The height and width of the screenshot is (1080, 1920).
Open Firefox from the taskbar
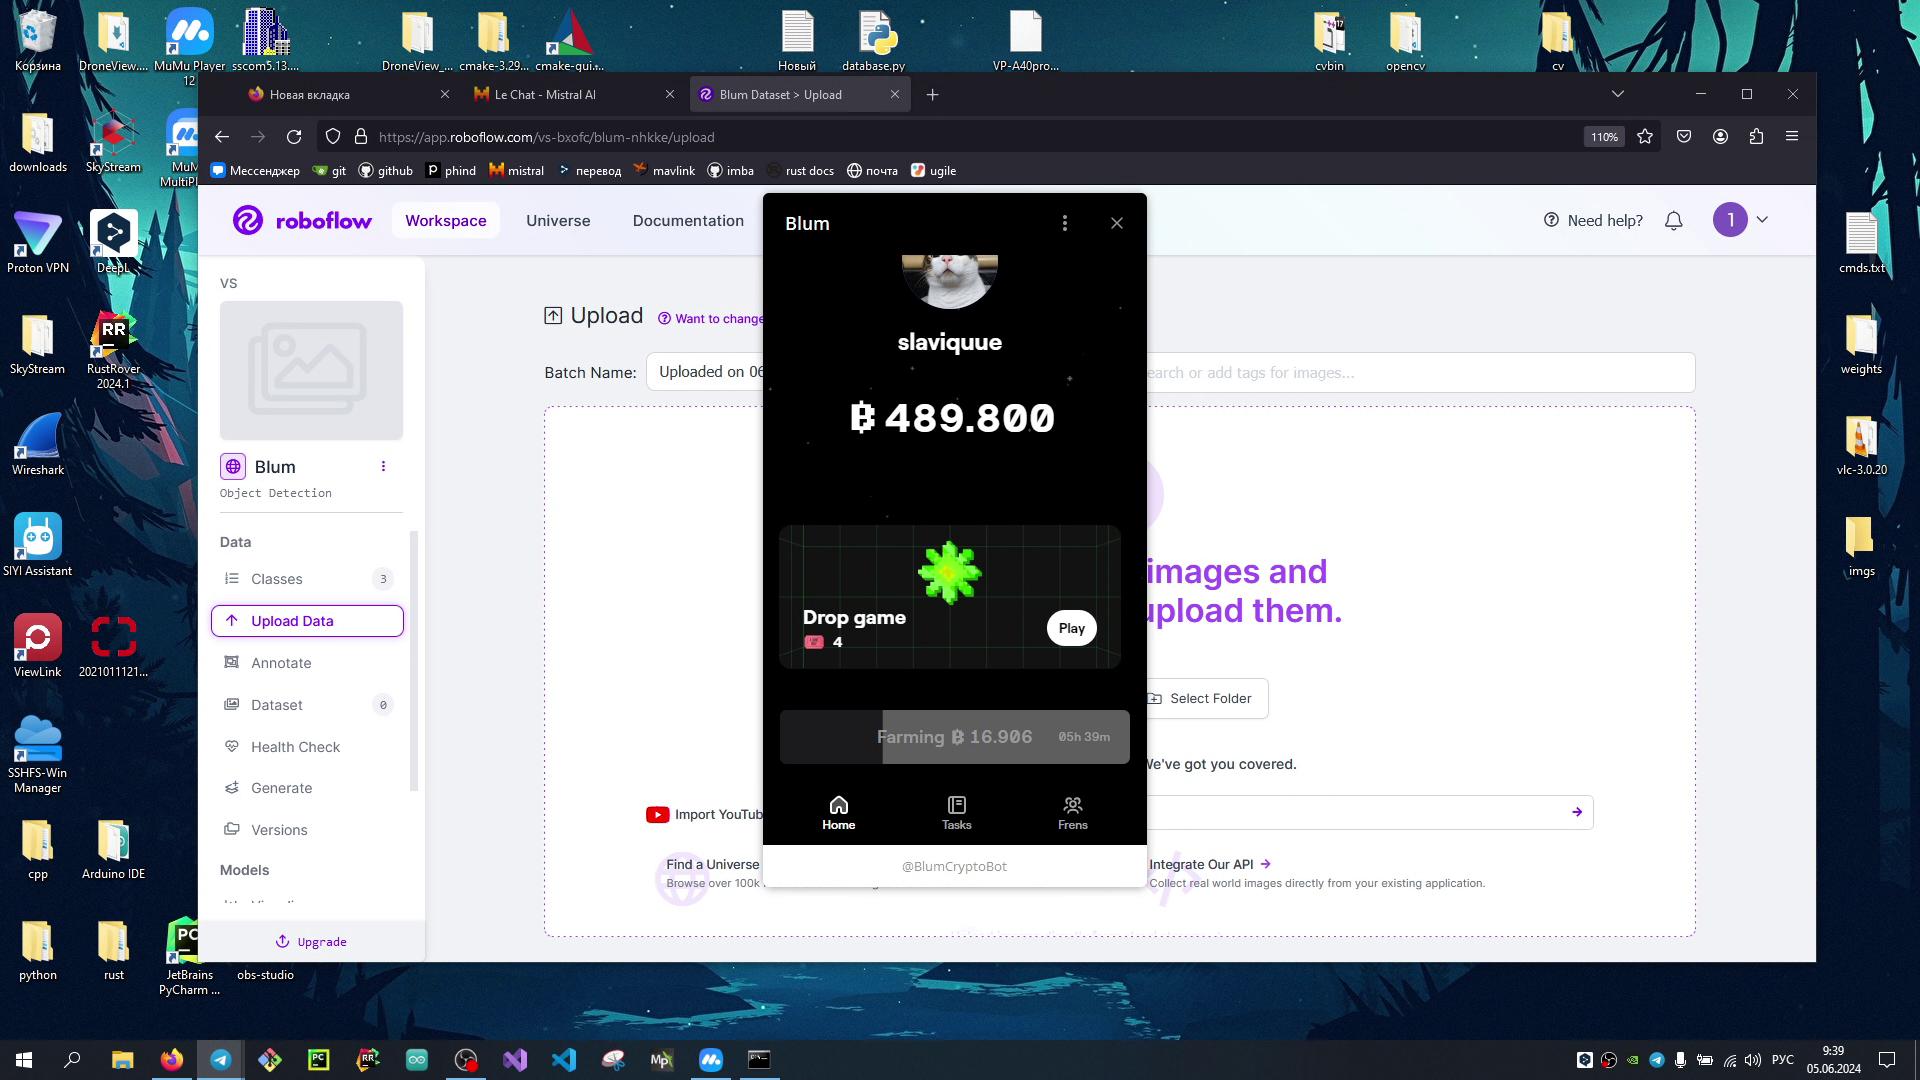coord(172,1060)
